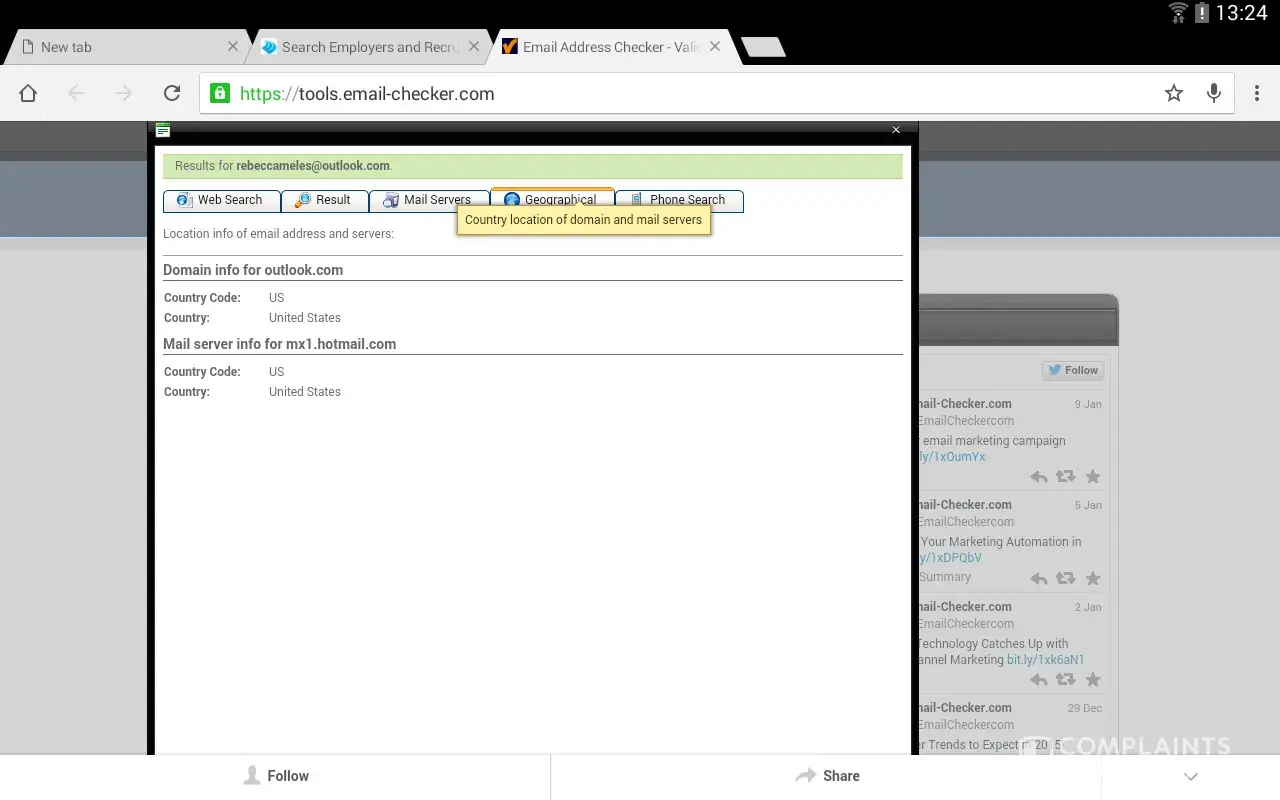Reload the current page
Viewport: 1280px width, 800px height.
(172, 93)
